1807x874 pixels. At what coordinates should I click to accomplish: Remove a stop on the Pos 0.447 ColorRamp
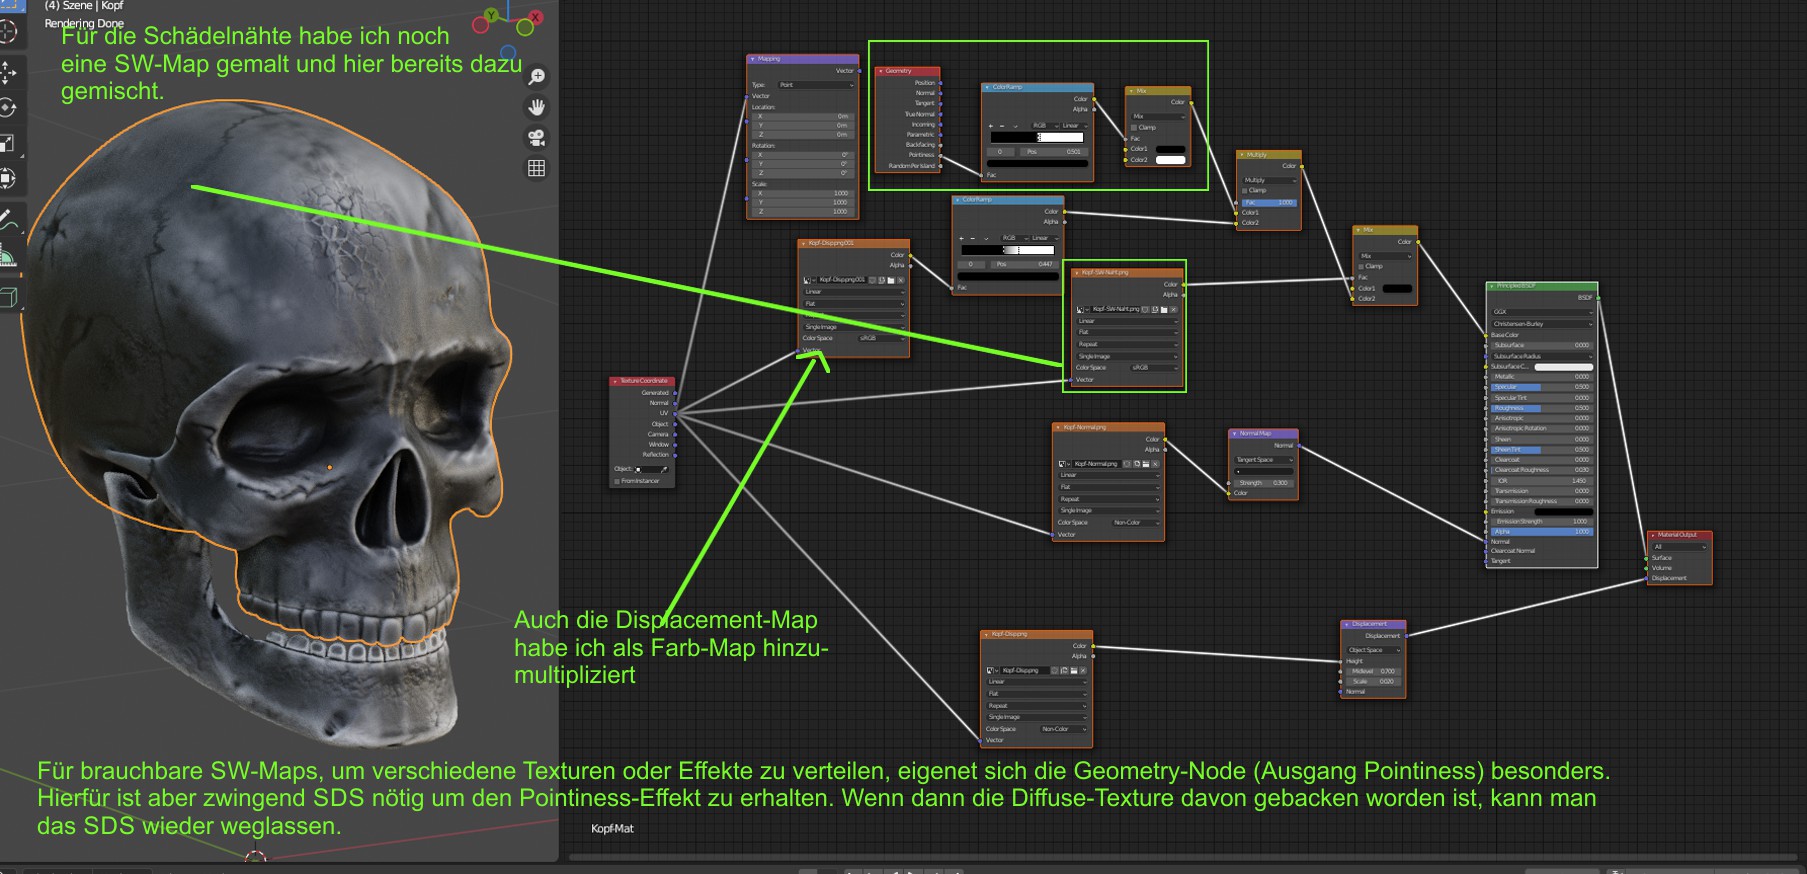(973, 238)
